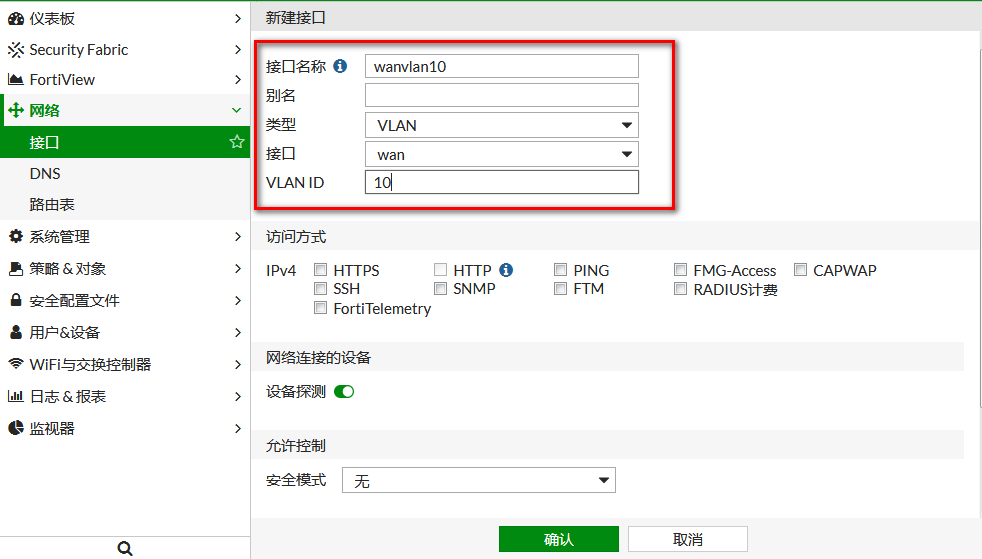982x559 pixels.
Task: Open the DNS menu item
Action: (45, 174)
